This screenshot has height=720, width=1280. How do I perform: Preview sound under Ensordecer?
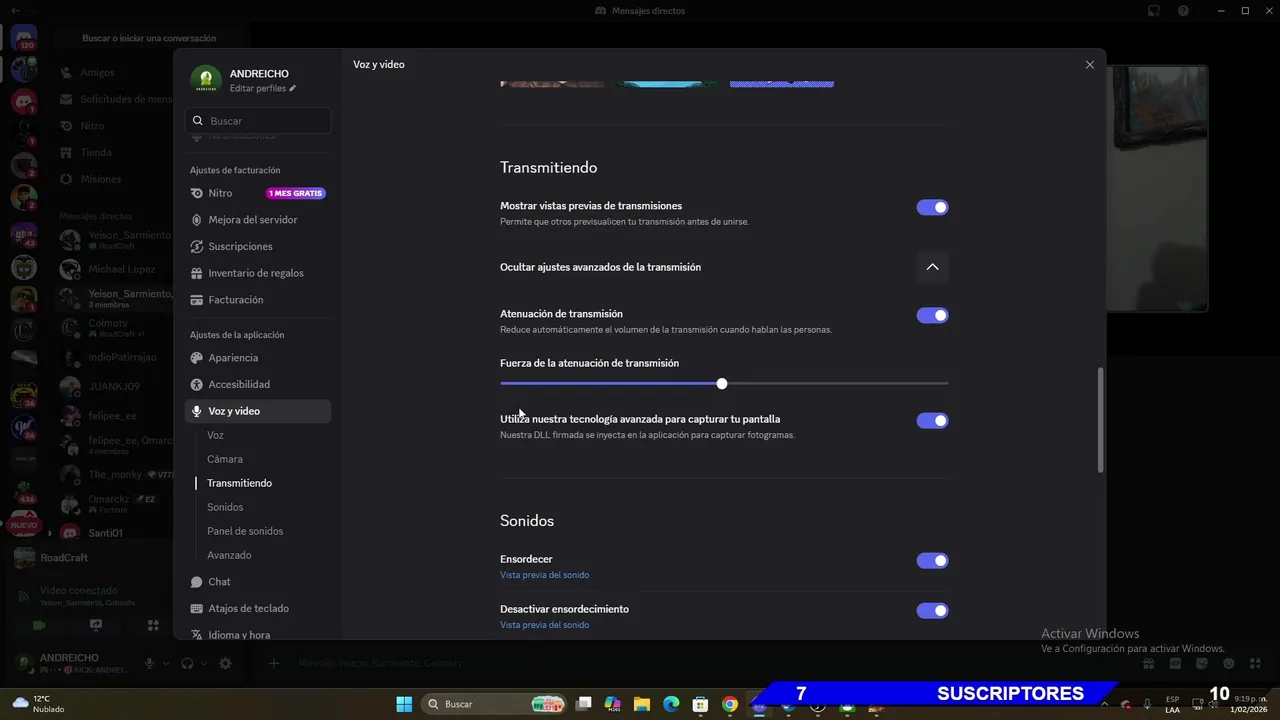click(x=544, y=575)
